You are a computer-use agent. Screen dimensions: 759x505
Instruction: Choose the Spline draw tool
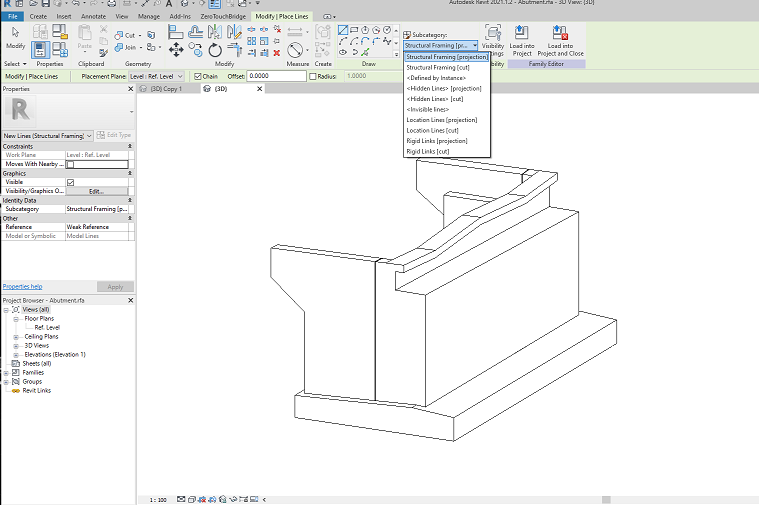387,41
